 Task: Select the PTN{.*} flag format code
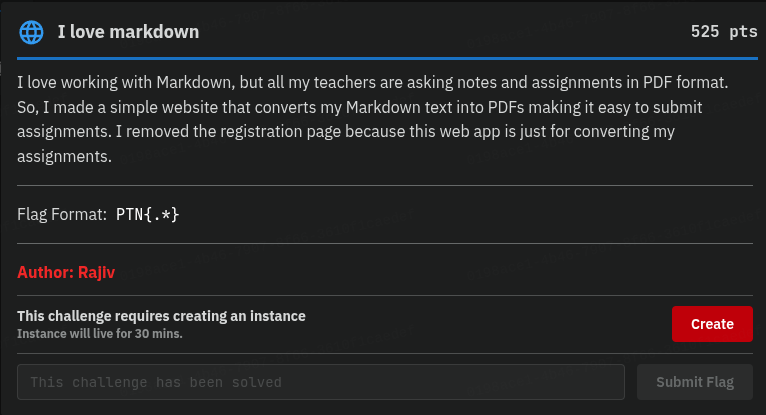(148, 214)
